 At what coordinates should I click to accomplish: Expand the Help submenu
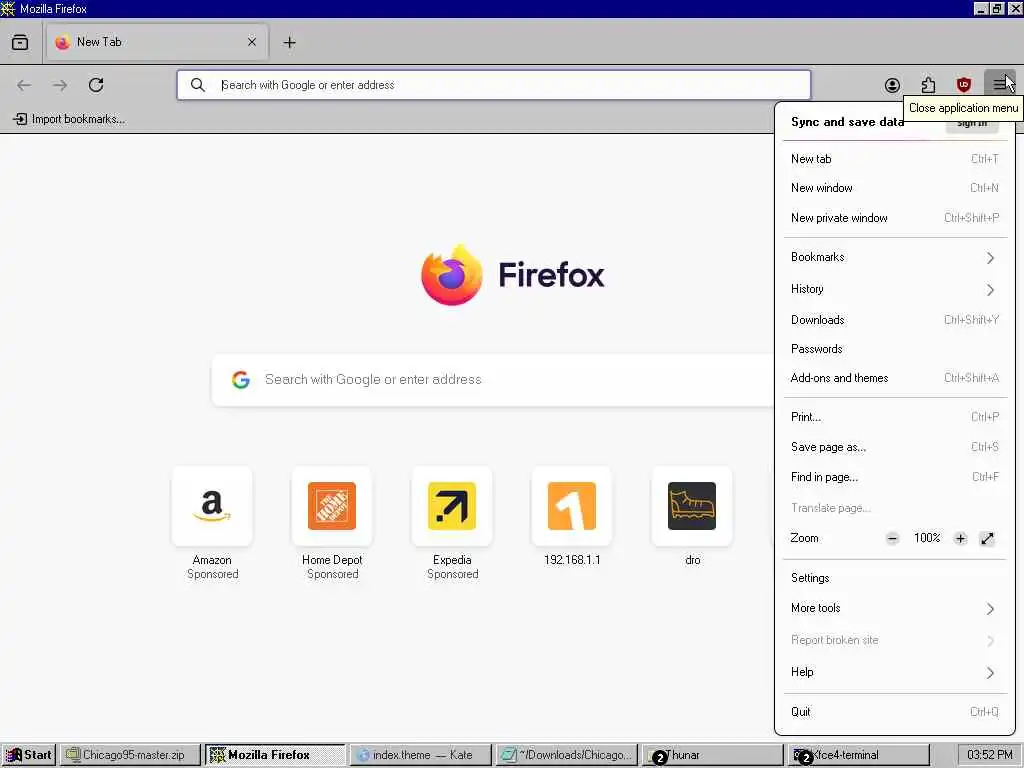pyautogui.click(x=895, y=672)
